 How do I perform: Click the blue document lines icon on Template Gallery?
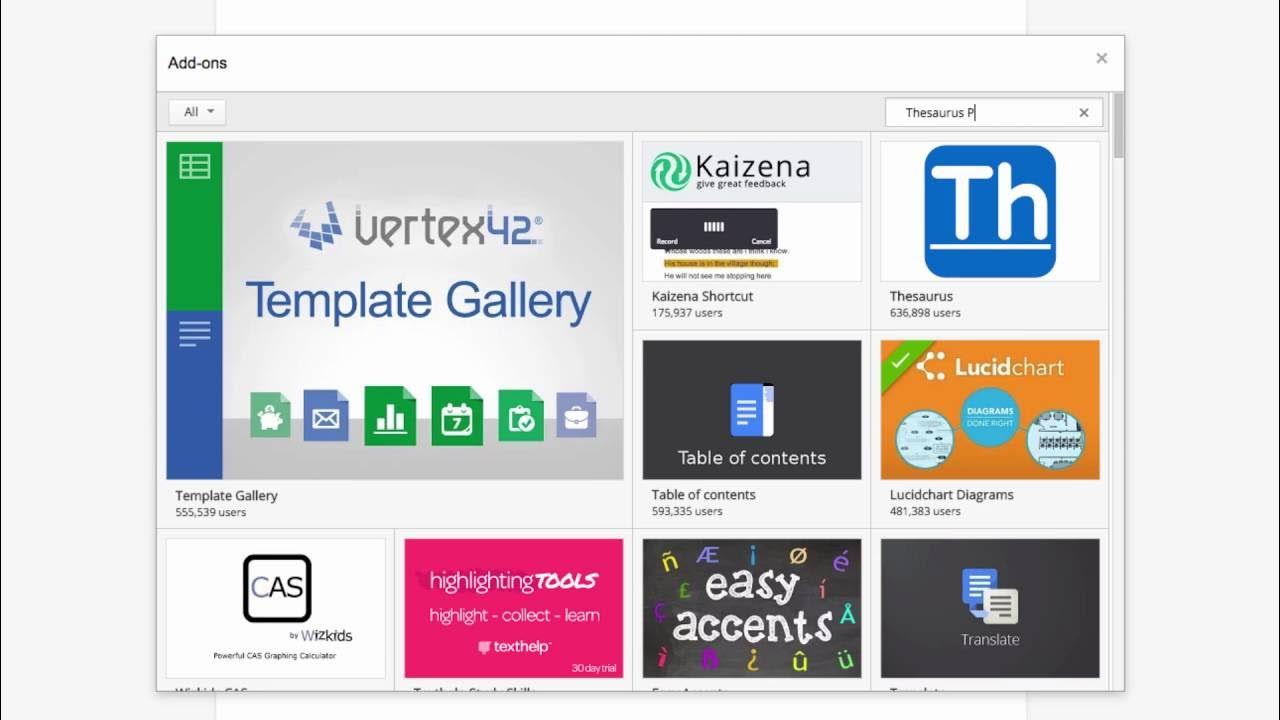click(x=195, y=334)
